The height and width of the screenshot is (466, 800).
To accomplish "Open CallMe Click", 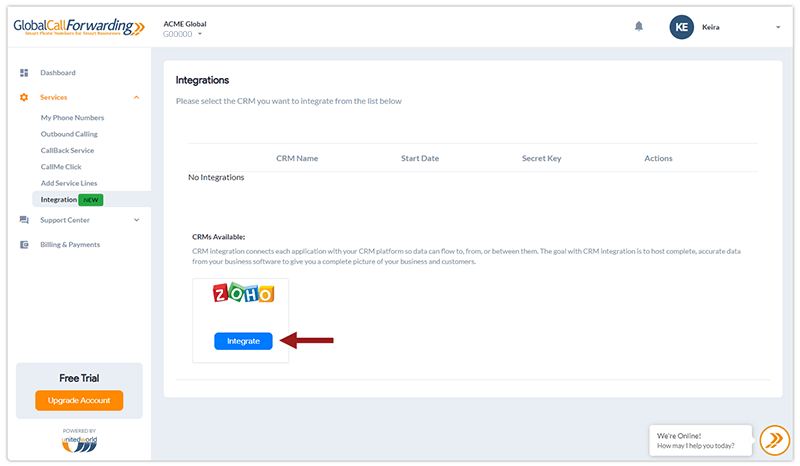I will tap(61, 166).
